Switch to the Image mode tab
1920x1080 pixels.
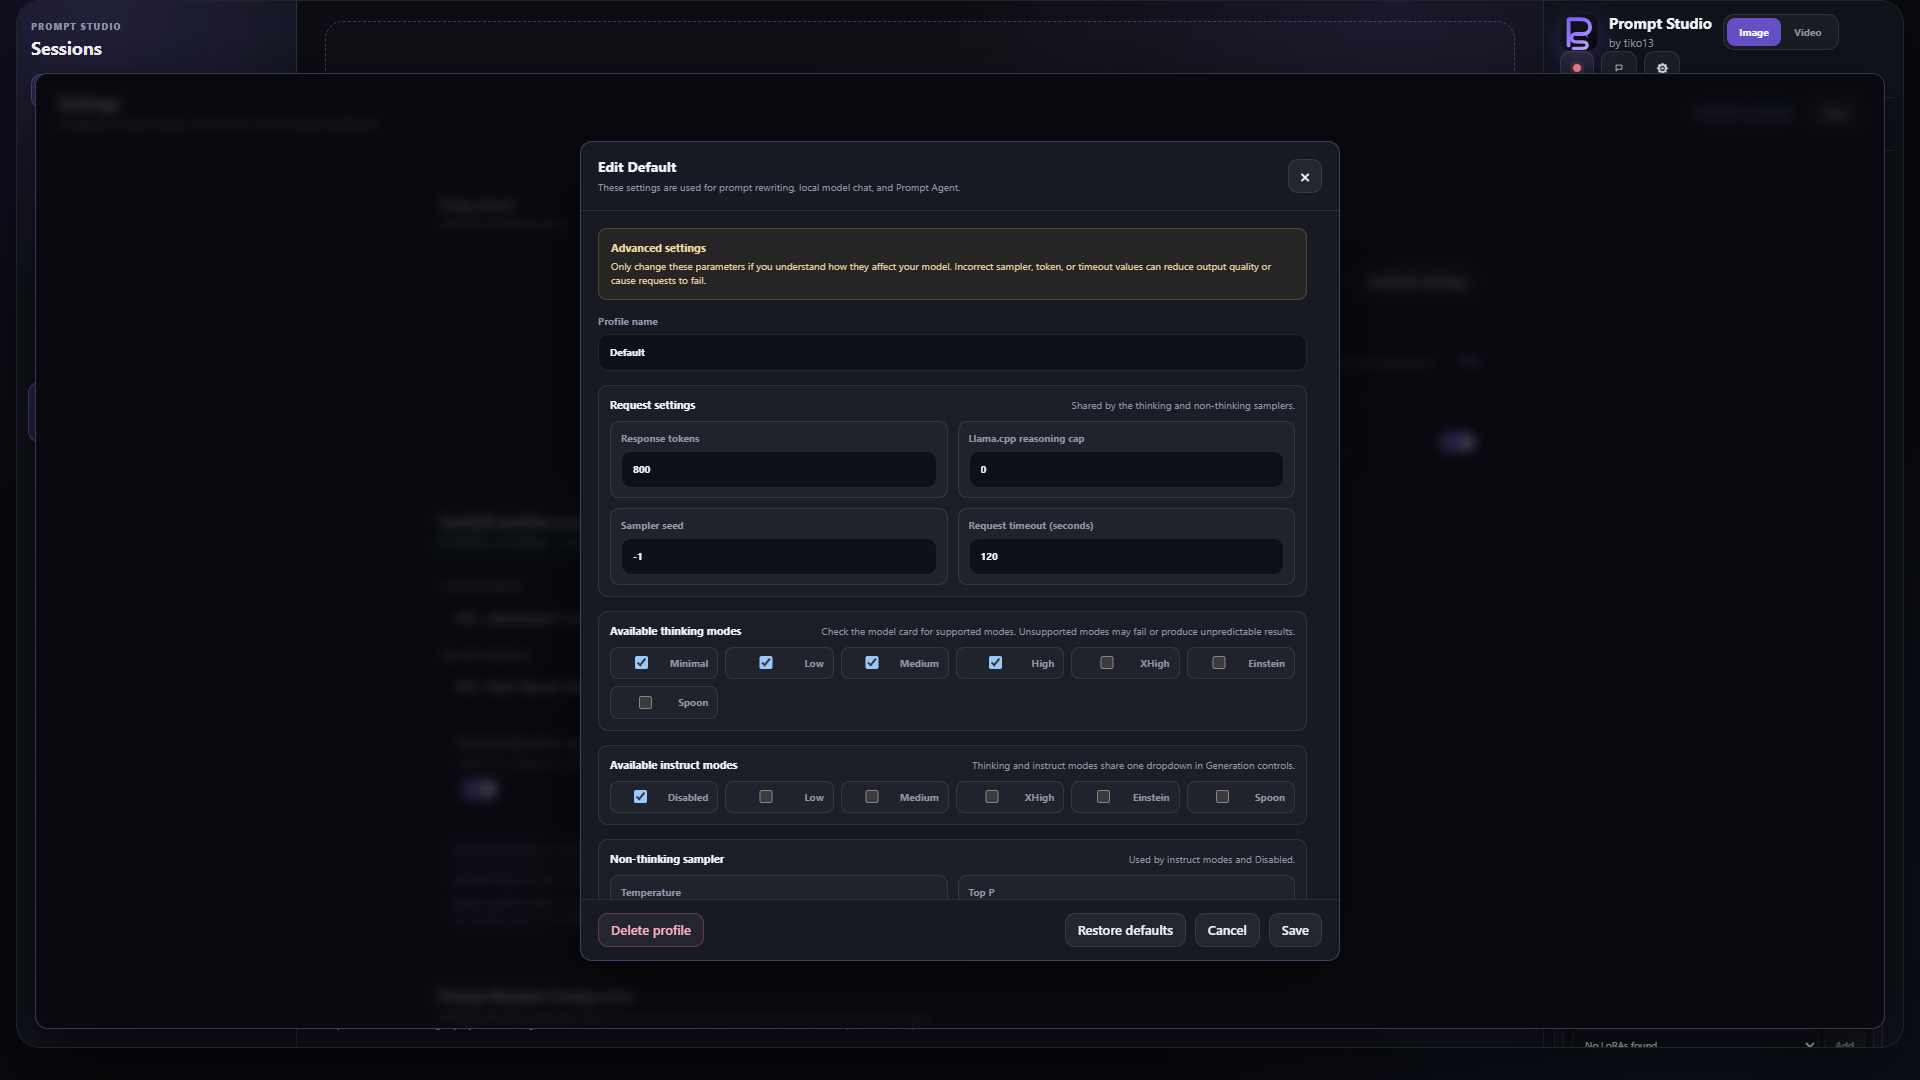[x=1753, y=33]
